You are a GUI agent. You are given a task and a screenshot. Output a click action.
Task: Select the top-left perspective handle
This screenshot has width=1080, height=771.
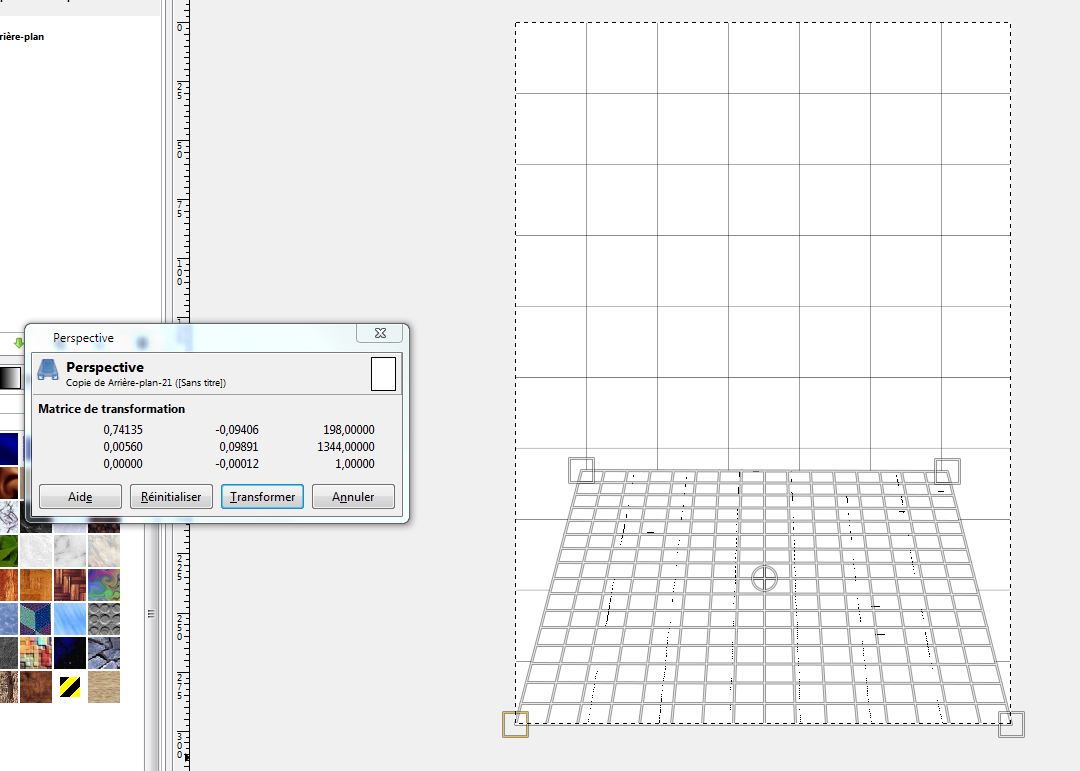582,471
